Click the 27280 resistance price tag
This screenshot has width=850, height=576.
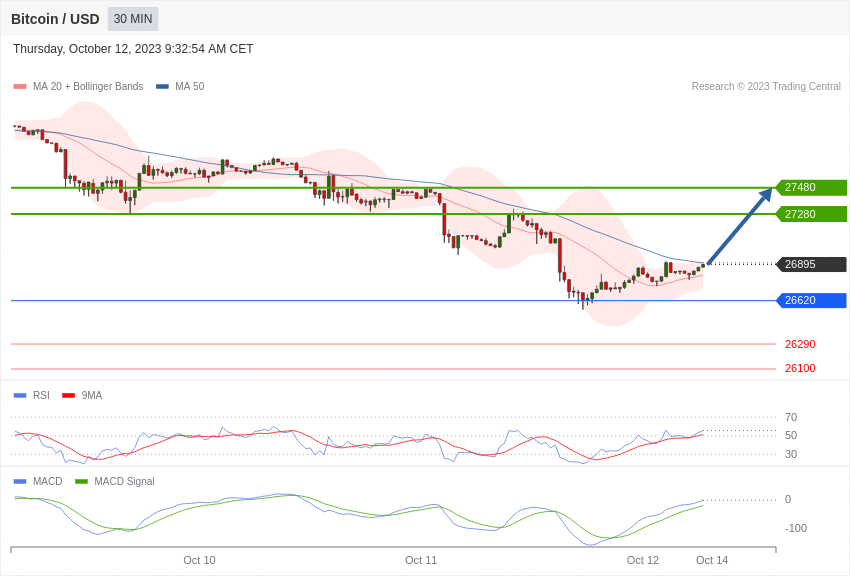(812, 214)
